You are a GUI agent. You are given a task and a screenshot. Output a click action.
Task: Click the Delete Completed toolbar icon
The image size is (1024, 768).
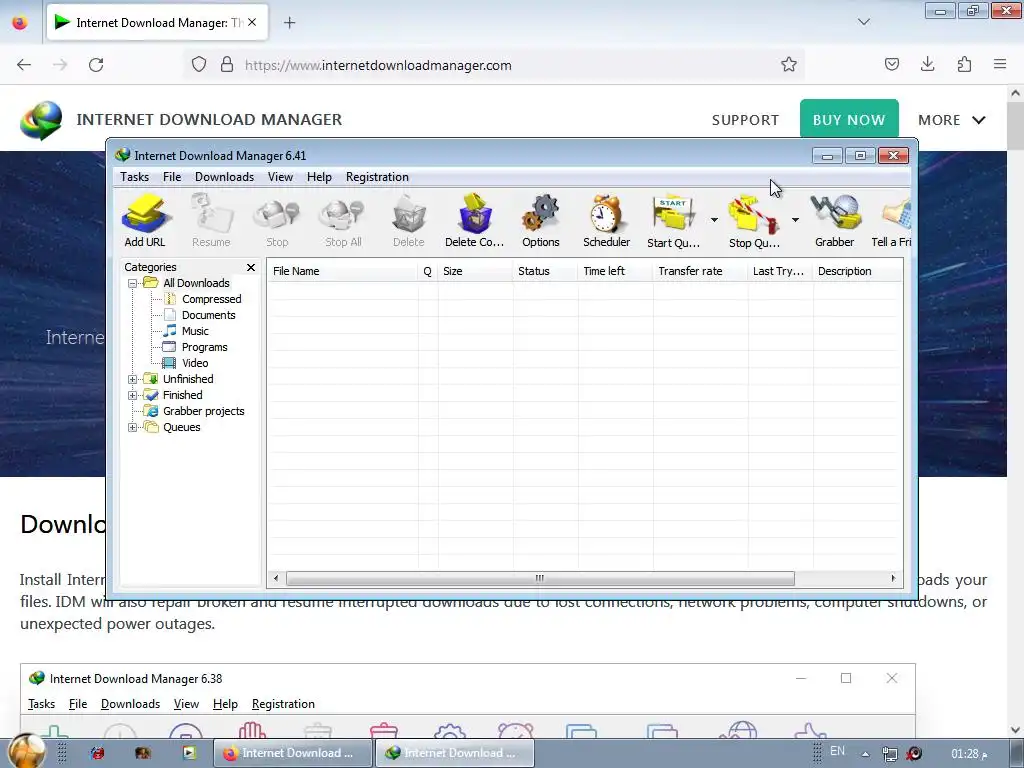point(474,221)
